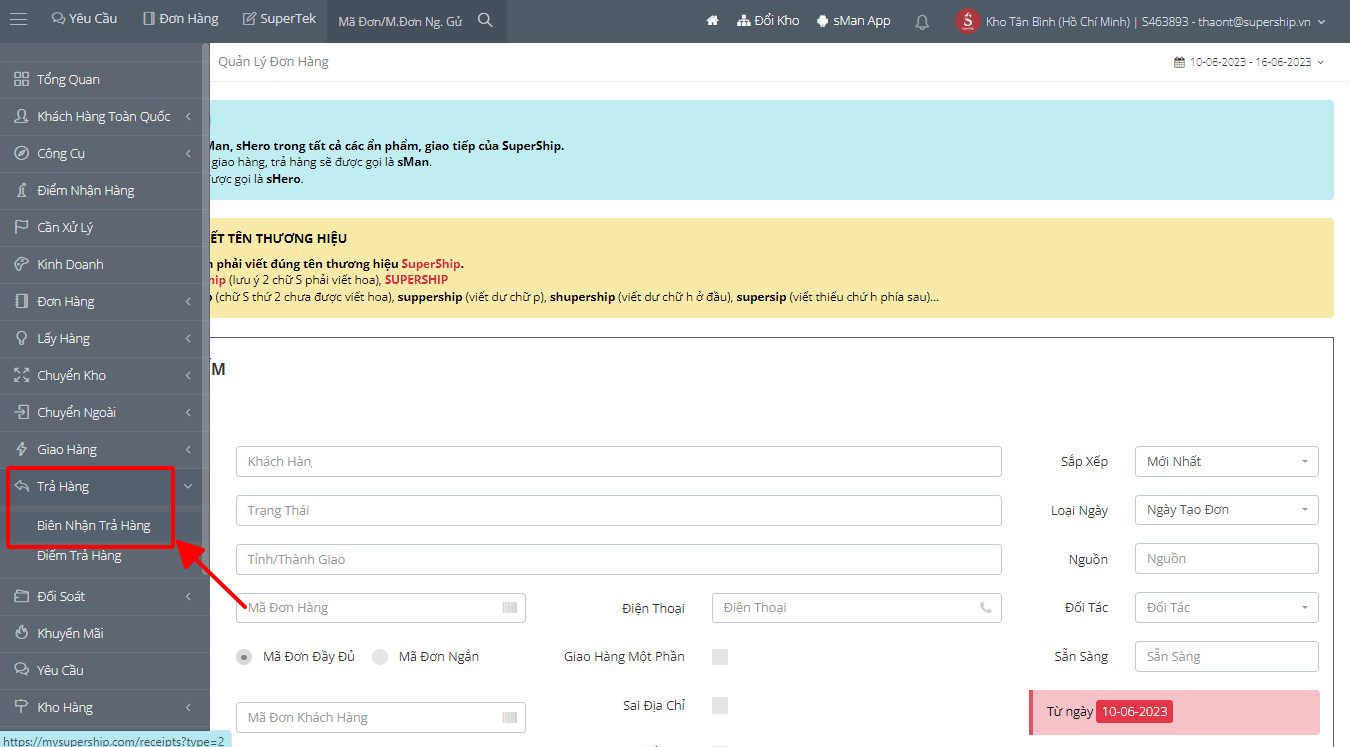Click the Kinh Doanh palette icon
1350x747 pixels.
[x=21, y=264]
